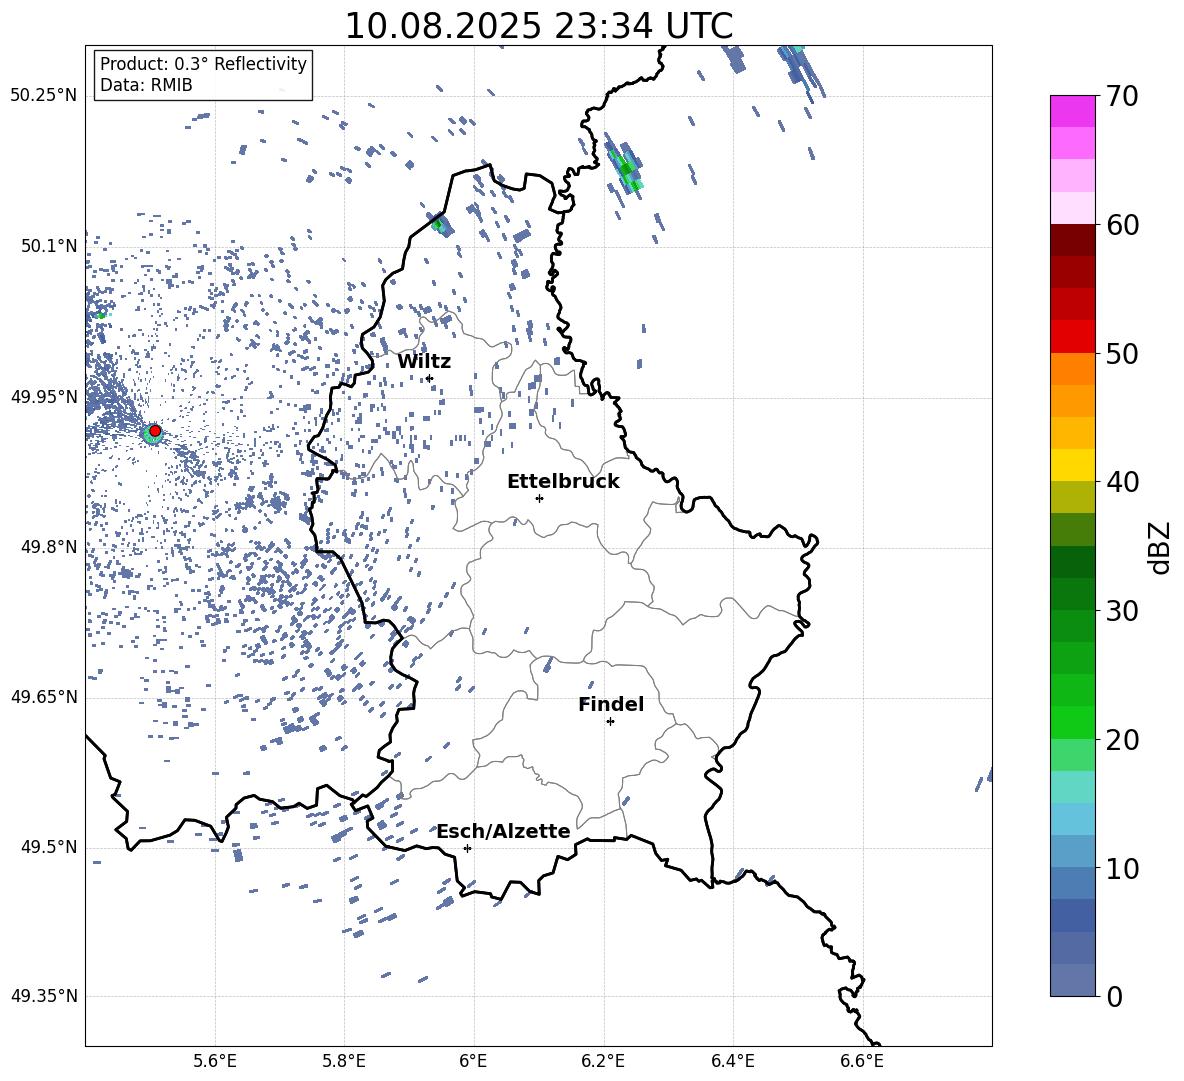The image size is (1184, 1081).
Task: Click the 49.65°N latitude label
Action: coord(44,697)
